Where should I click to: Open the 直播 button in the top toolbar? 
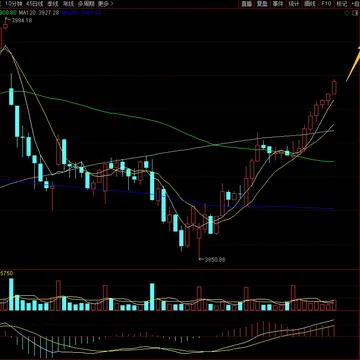247,4
